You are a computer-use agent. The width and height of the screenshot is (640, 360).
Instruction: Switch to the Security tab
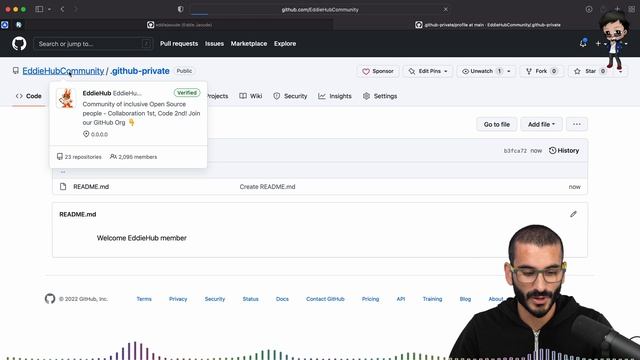(x=290, y=96)
